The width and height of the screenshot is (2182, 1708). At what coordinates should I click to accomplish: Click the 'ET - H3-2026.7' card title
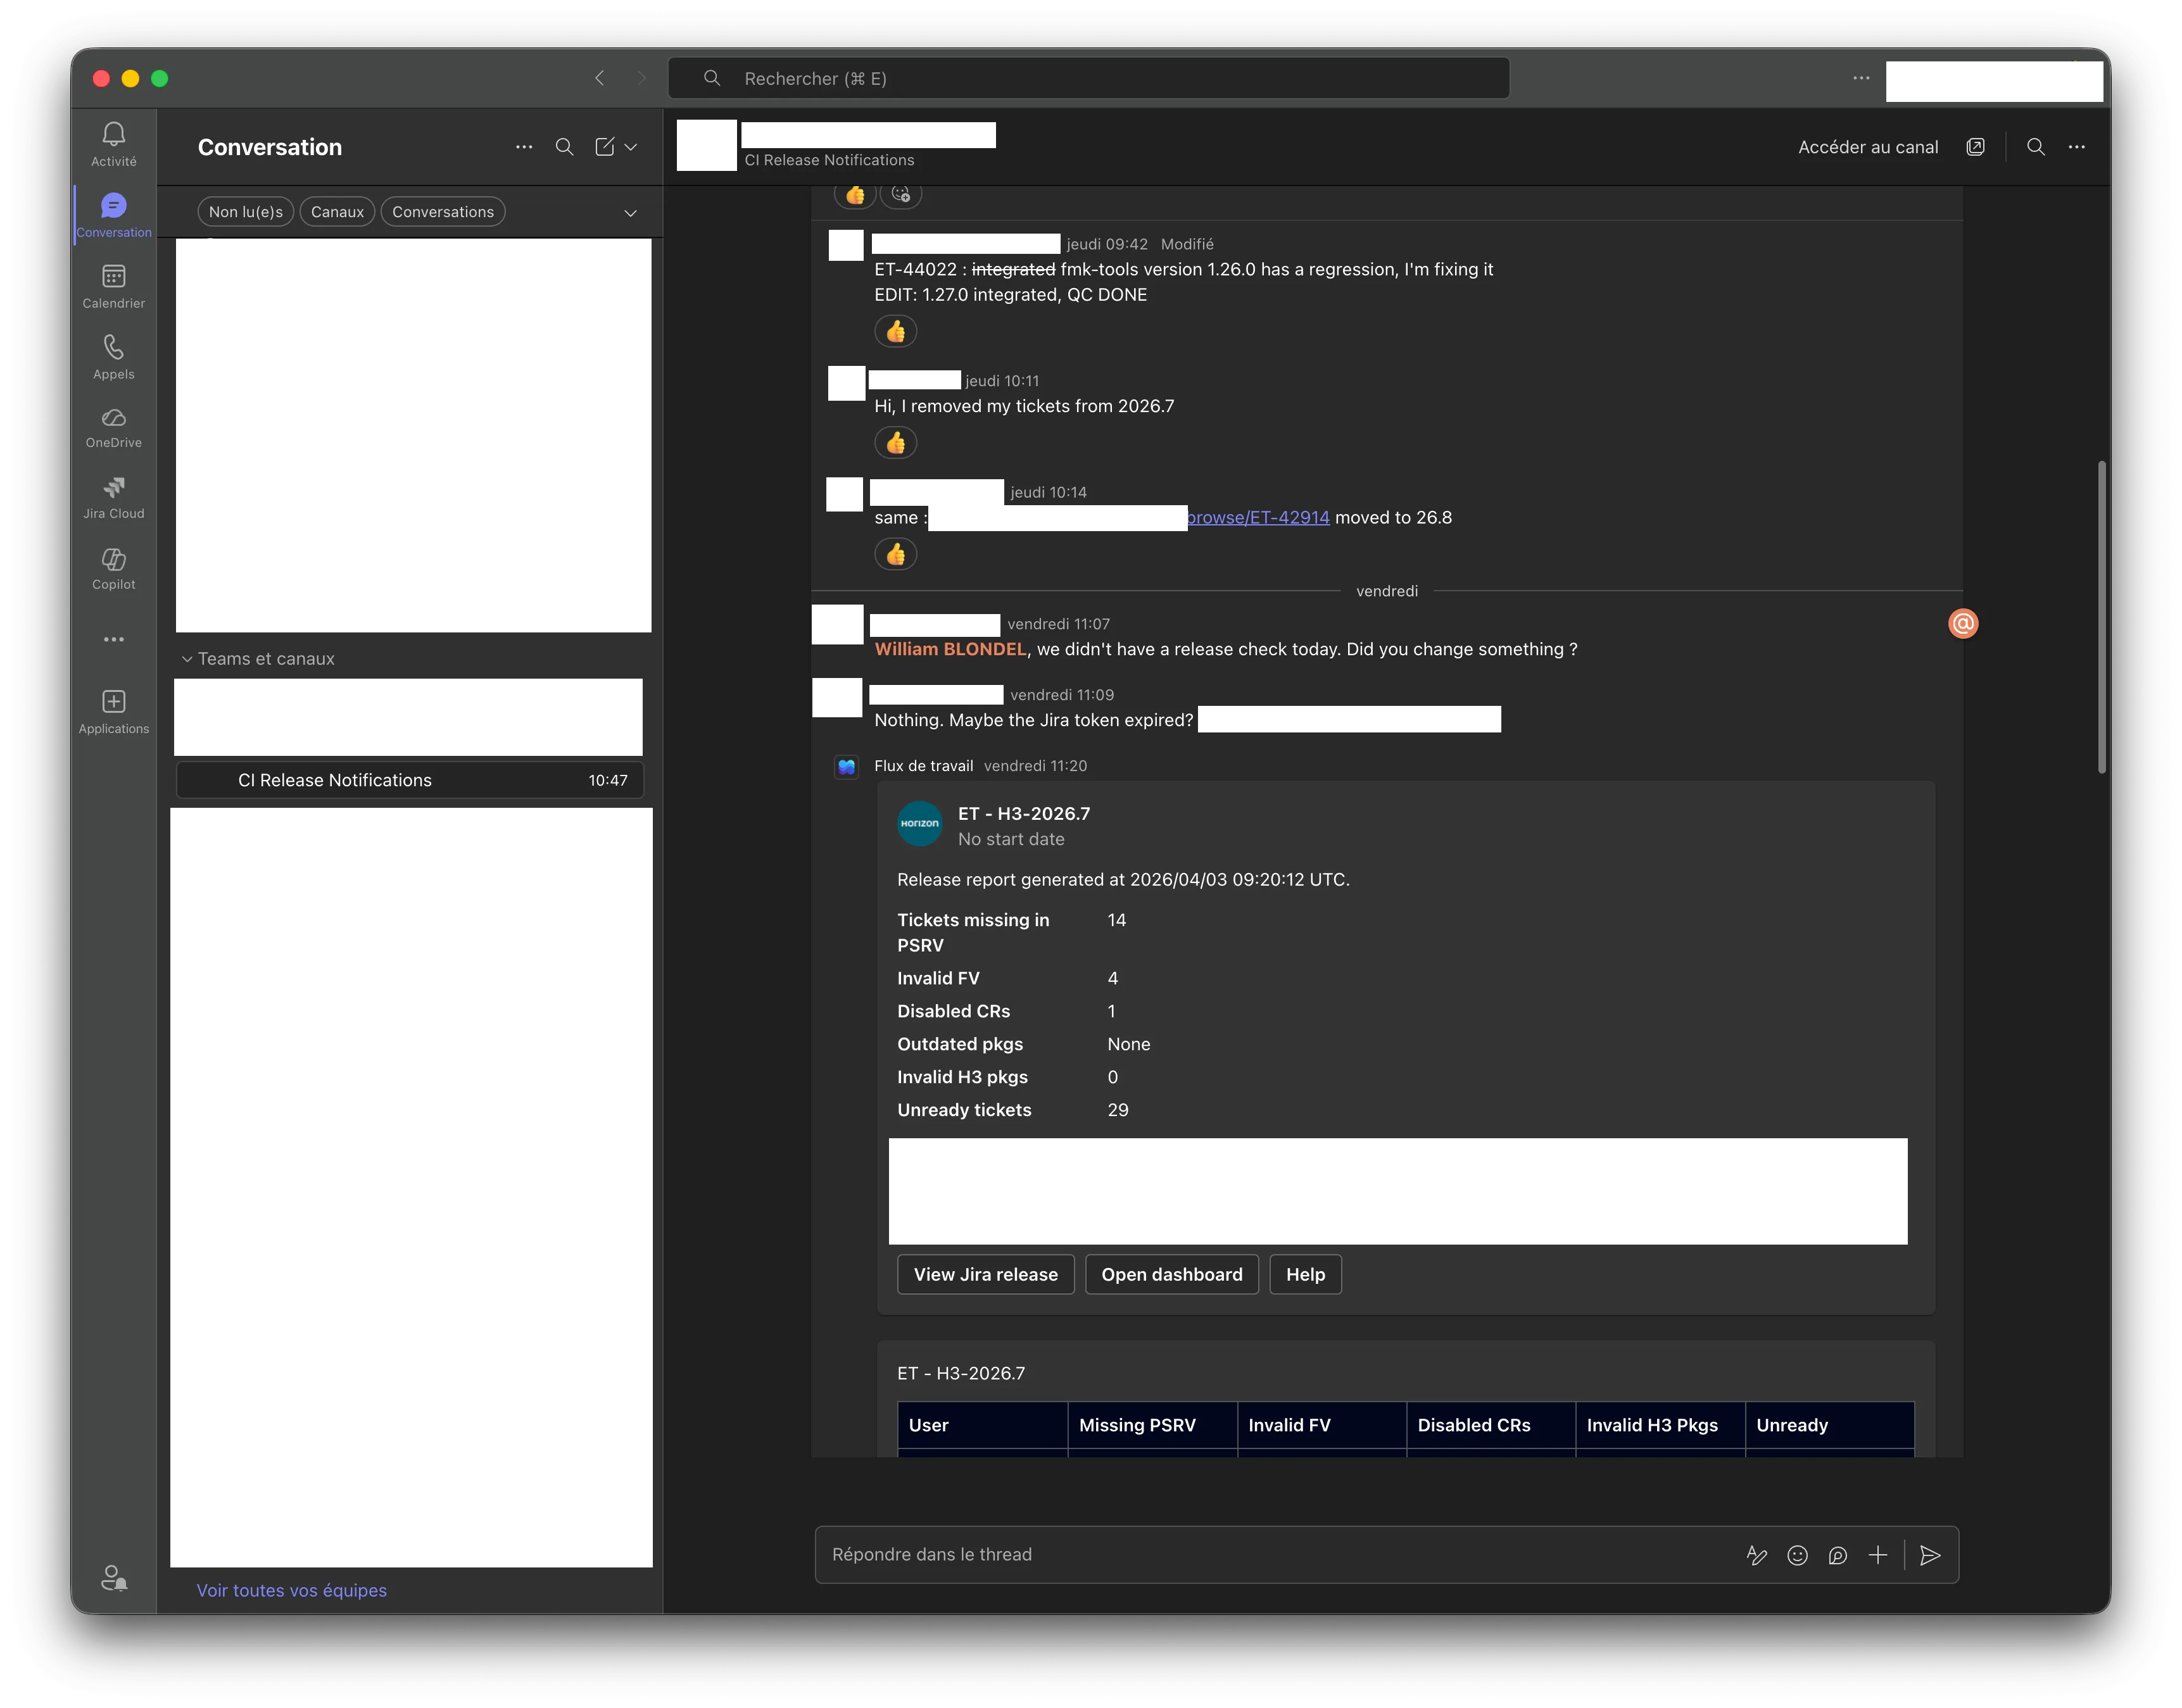point(1024,814)
